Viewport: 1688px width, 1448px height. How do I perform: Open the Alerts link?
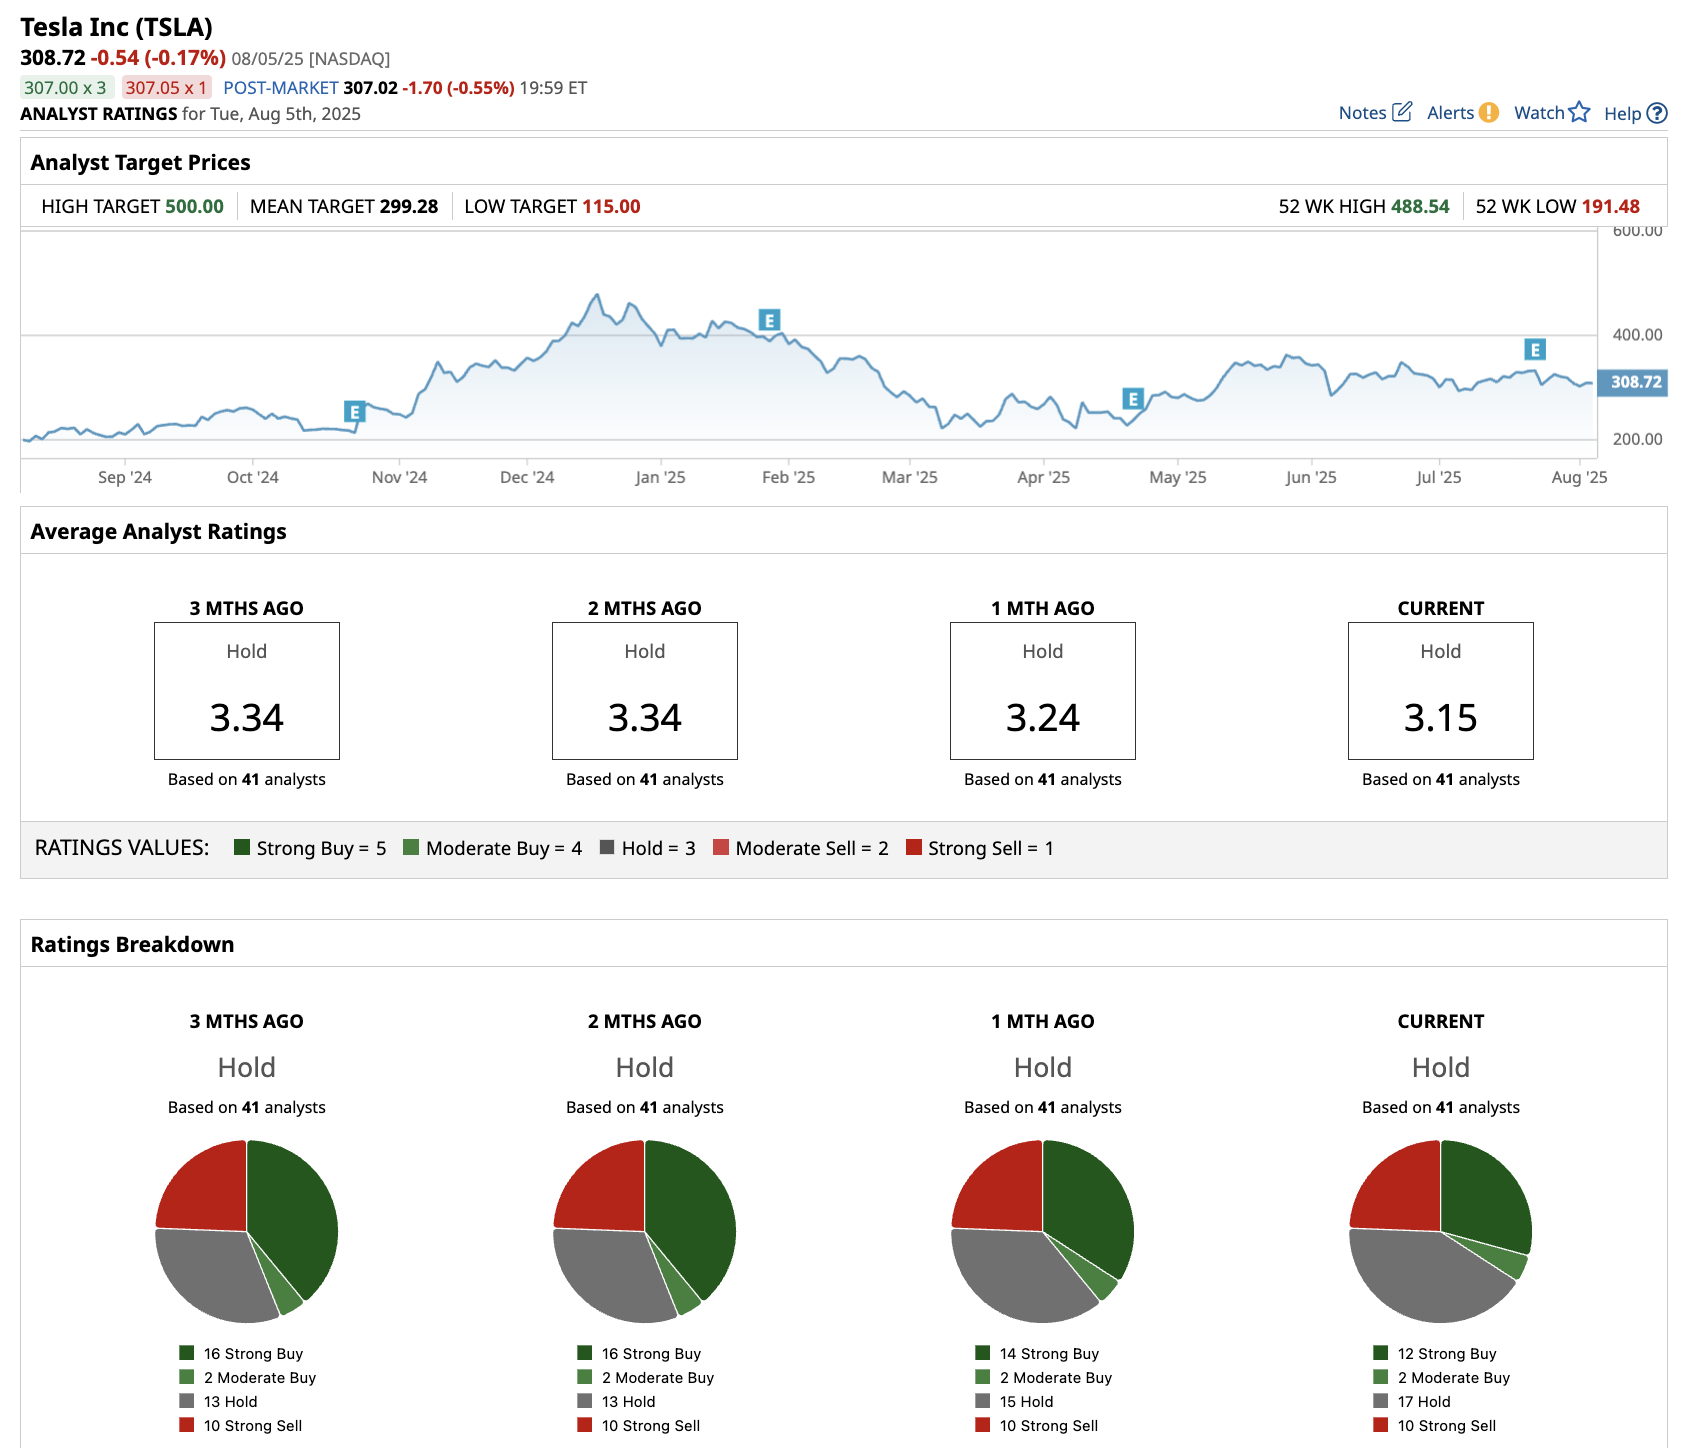click(x=1450, y=113)
